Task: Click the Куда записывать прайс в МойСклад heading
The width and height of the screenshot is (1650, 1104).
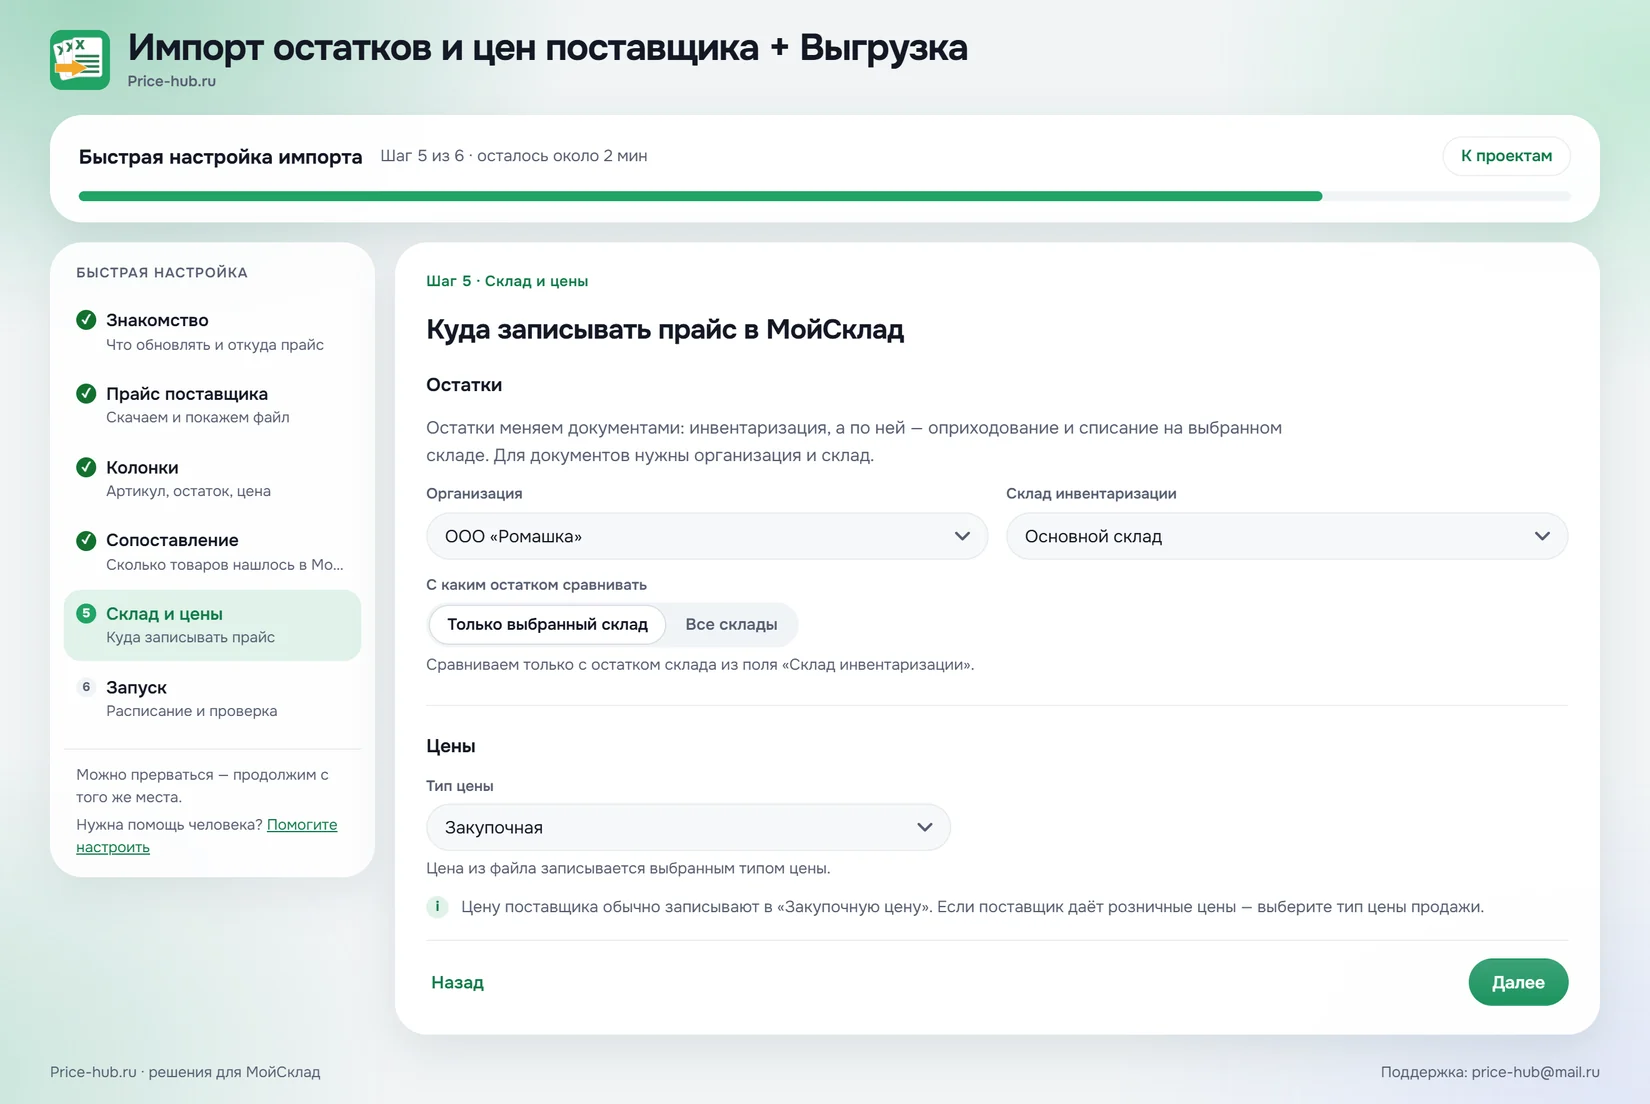Action: (x=665, y=330)
